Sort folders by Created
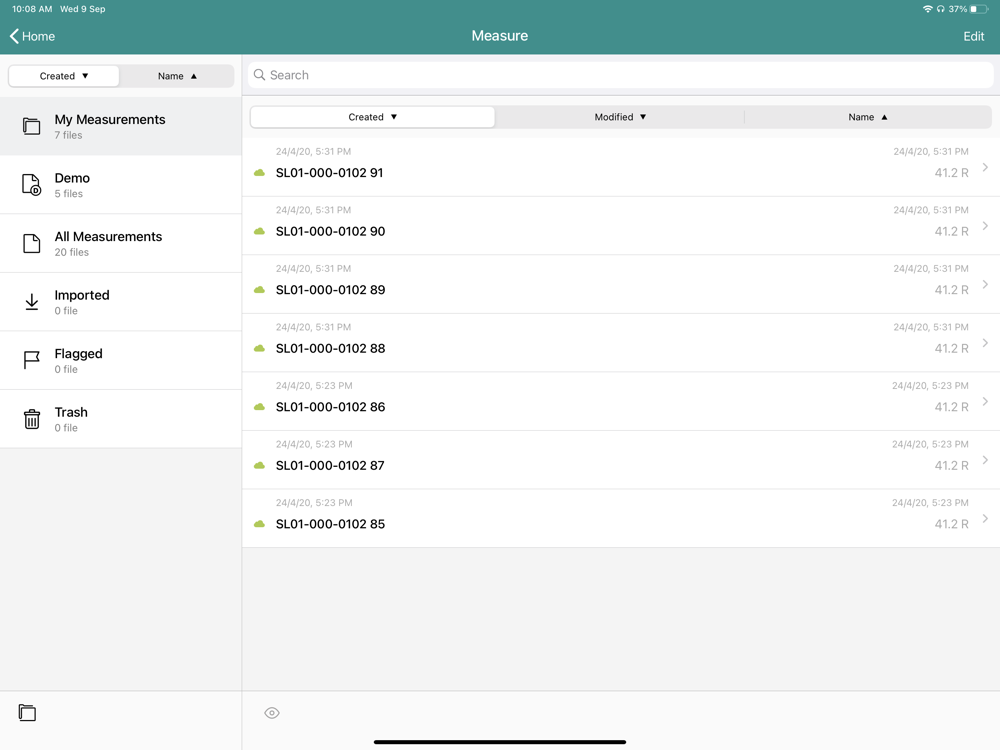This screenshot has height=750, width=1000. click(x=64, y=76)
